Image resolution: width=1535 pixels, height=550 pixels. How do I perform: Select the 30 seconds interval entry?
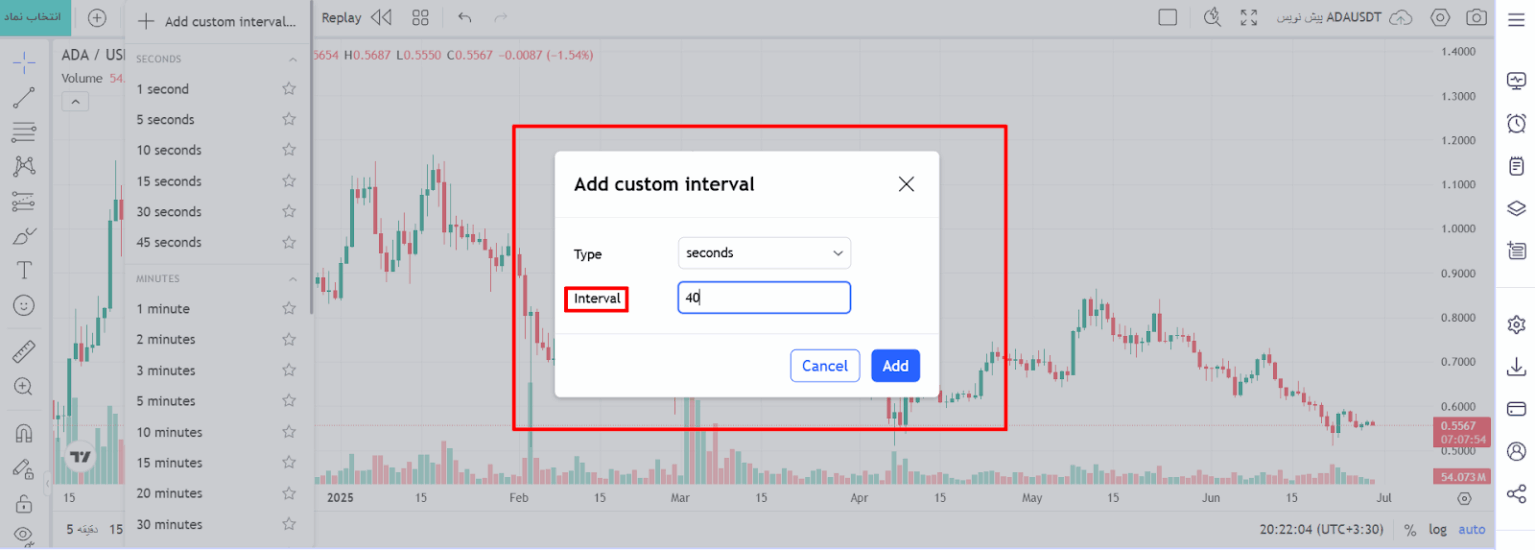pos(169,212)
